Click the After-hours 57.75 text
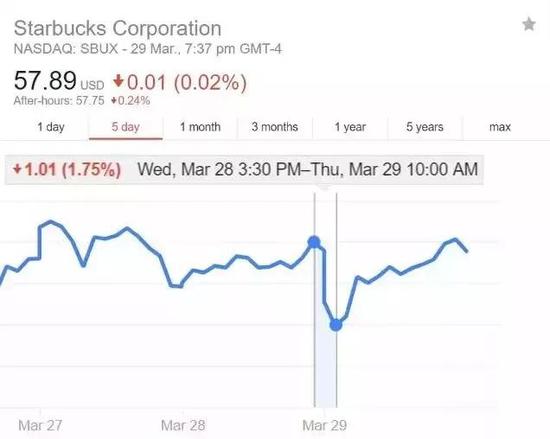Viewport: 550px width, 439px height. (x=59, y=101)
